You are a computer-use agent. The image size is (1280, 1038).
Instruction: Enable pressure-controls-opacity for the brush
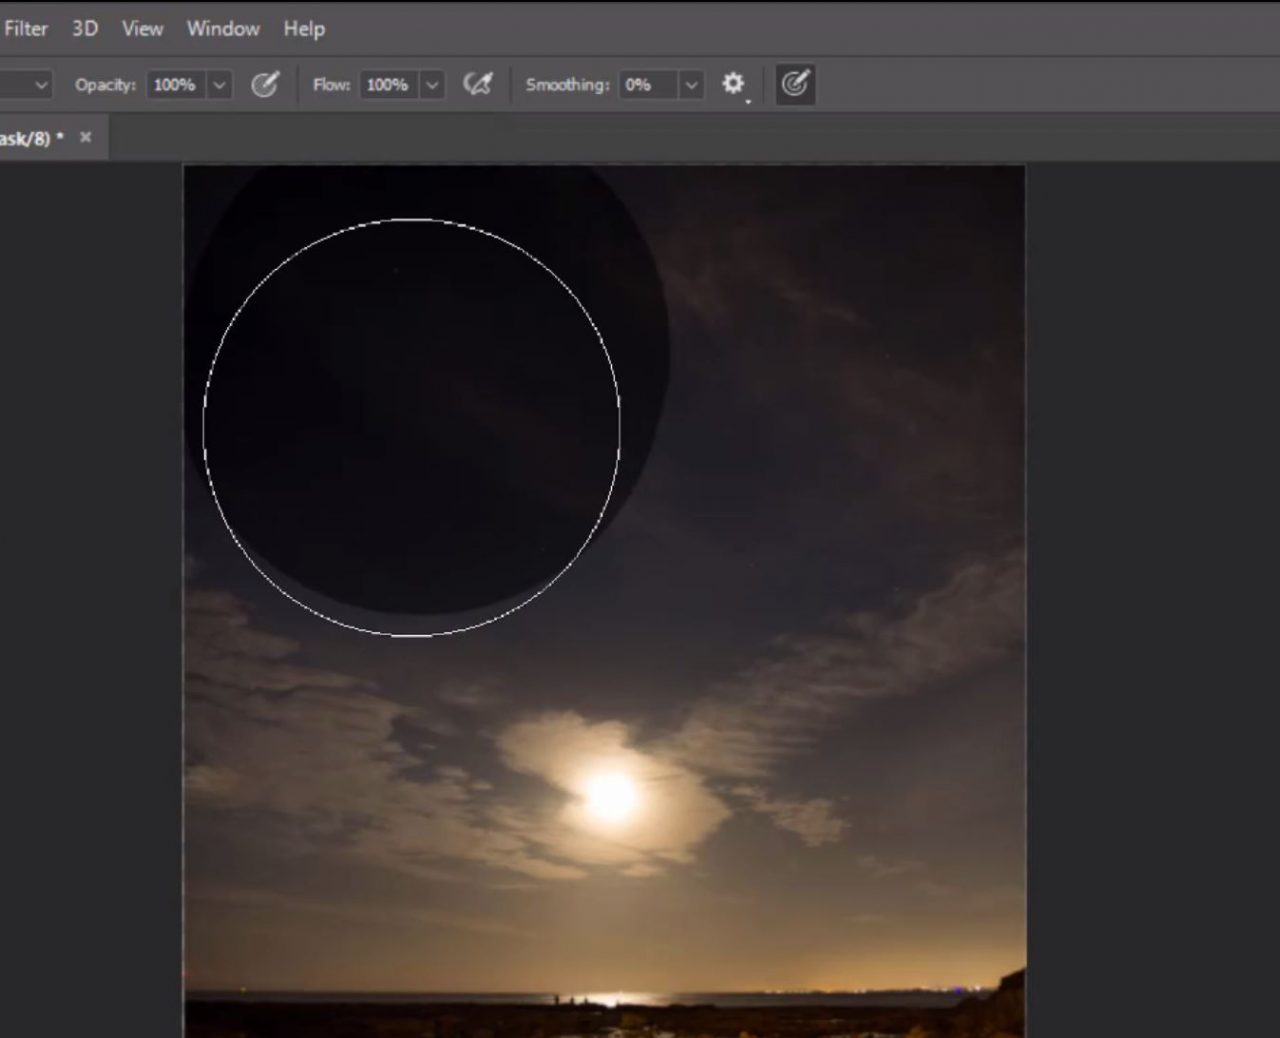(266, 84)
